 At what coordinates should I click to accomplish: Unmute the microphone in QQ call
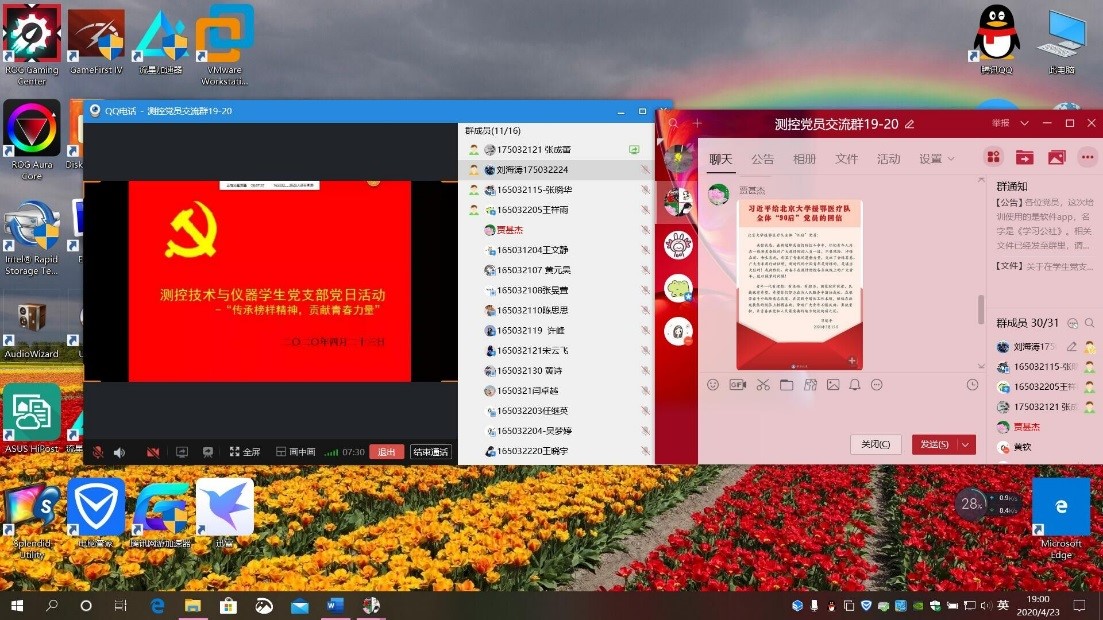click(x=98, y=452)
